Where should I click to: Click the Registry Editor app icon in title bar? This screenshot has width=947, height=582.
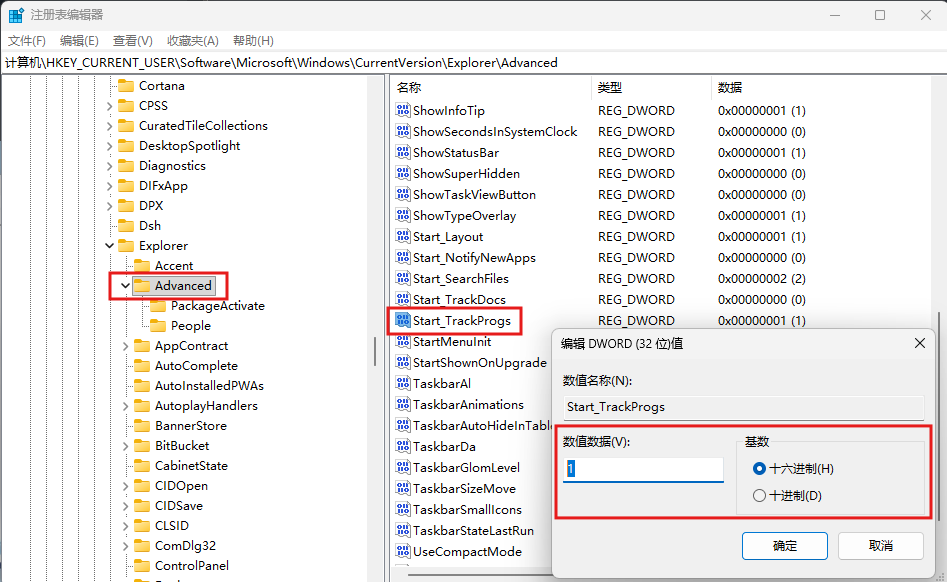tap(16, 15)
